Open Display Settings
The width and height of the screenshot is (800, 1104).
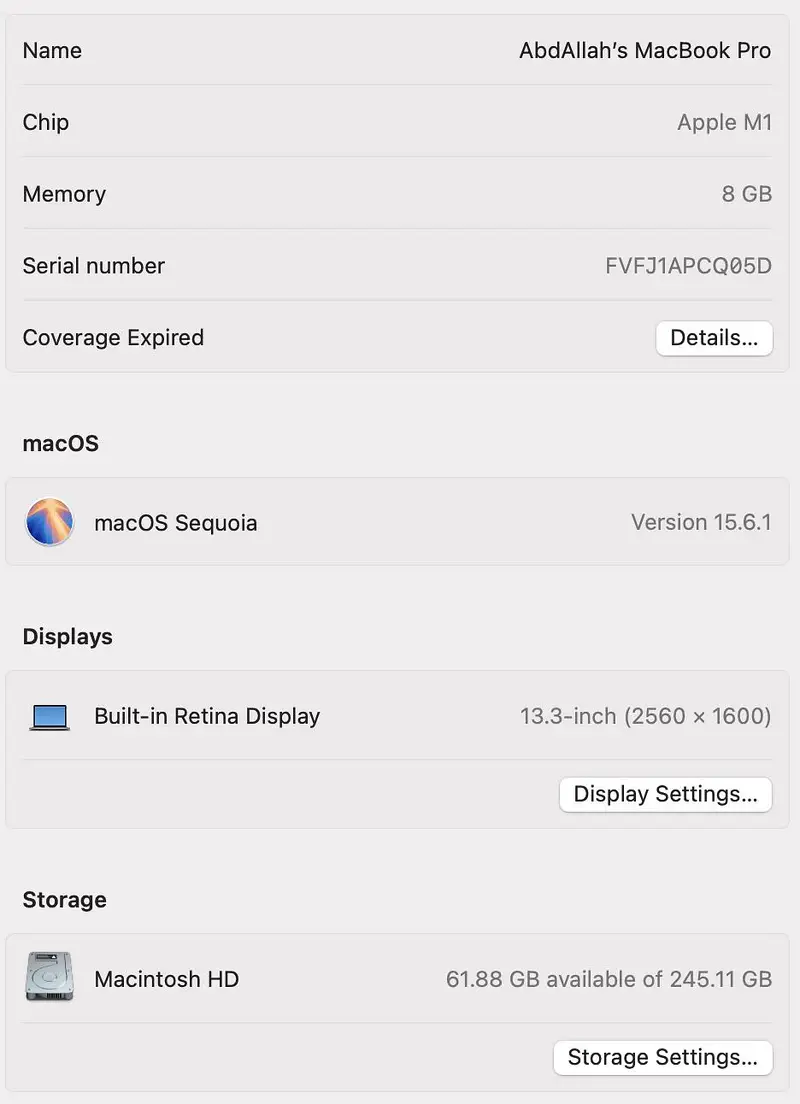665,794
